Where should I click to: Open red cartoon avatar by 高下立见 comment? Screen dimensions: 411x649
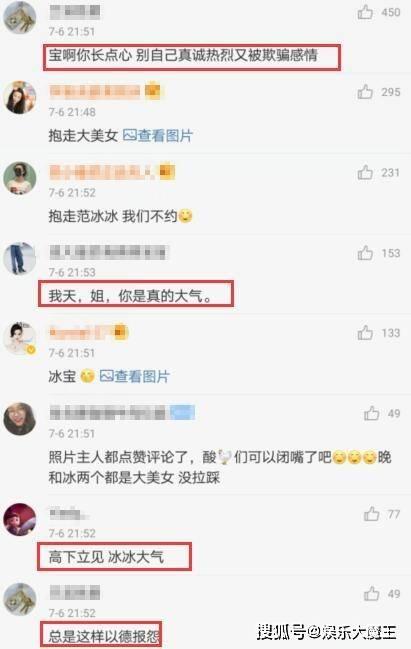pyautogui.click(x=20, y=519)
